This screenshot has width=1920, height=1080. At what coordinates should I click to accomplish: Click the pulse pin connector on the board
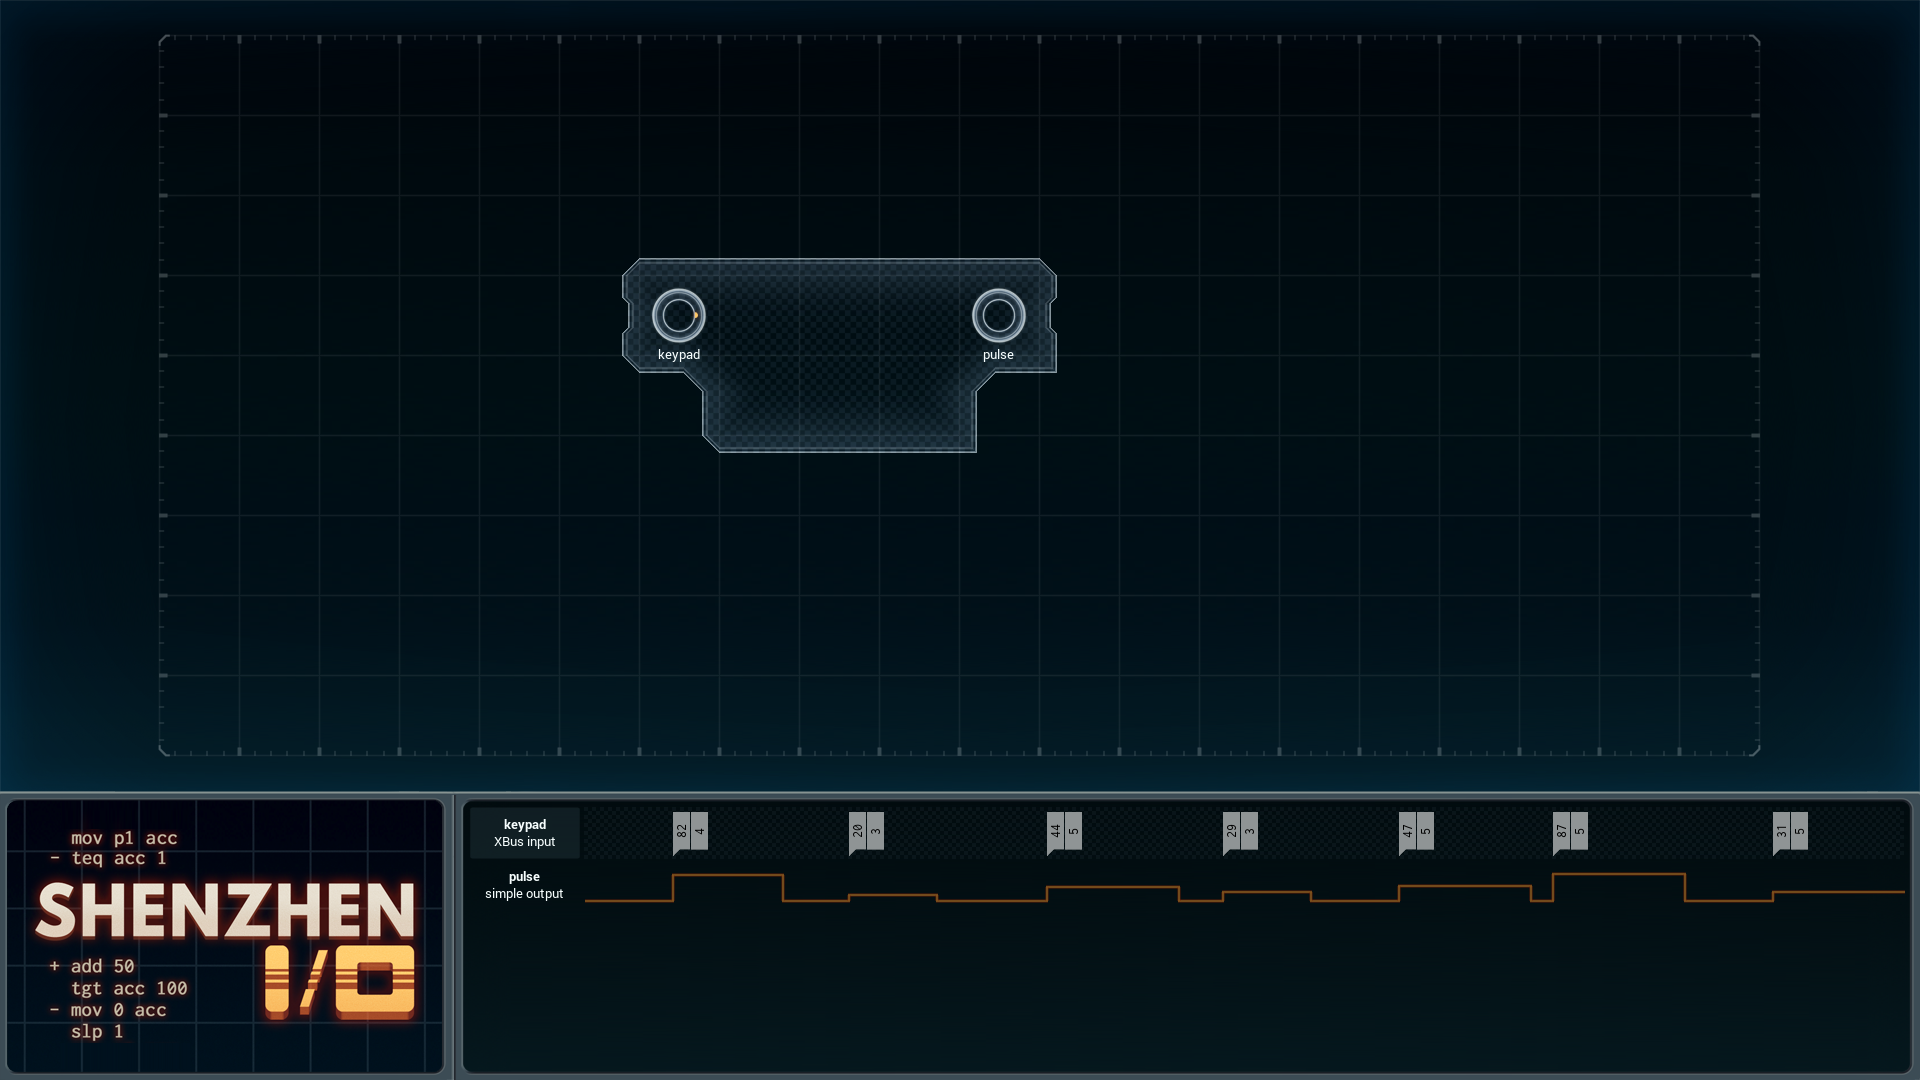point(999,316)
